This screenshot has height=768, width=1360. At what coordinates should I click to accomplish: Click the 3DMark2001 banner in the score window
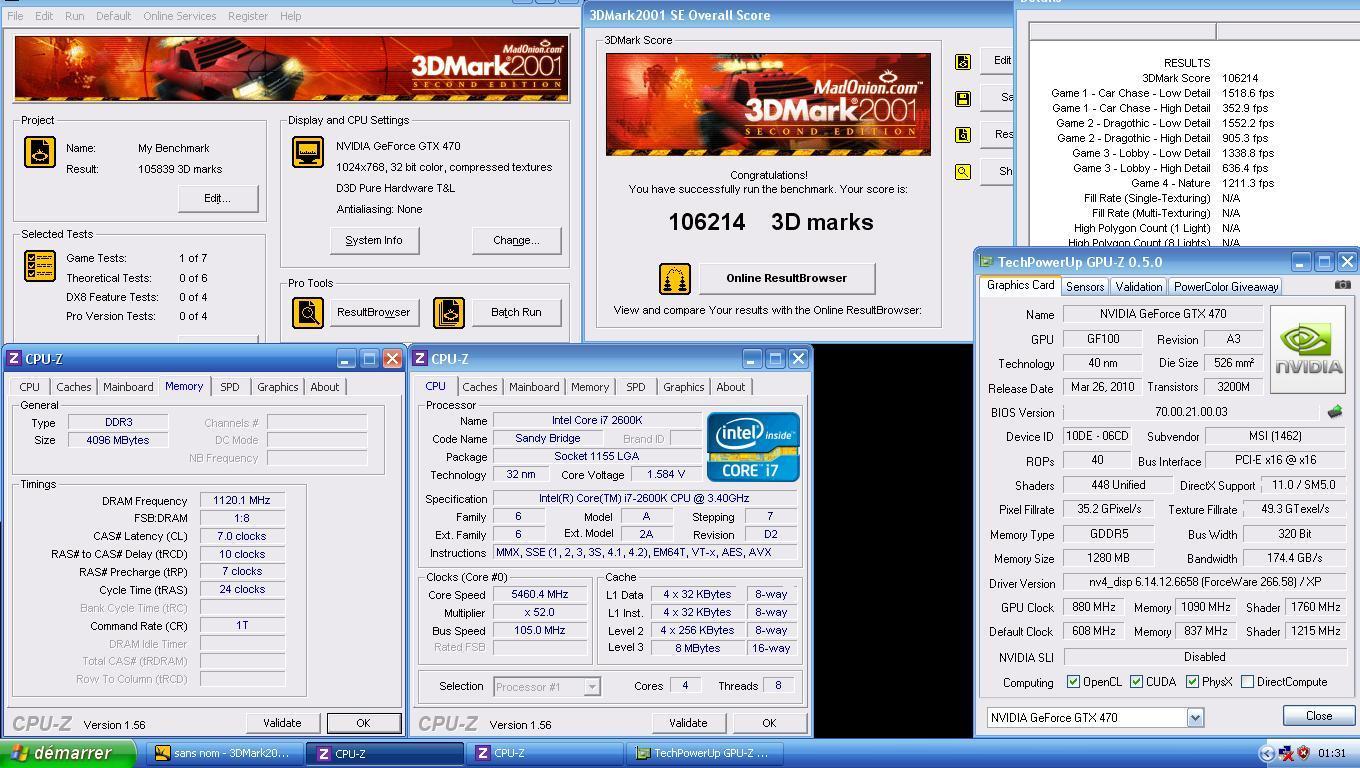(768, 104)
